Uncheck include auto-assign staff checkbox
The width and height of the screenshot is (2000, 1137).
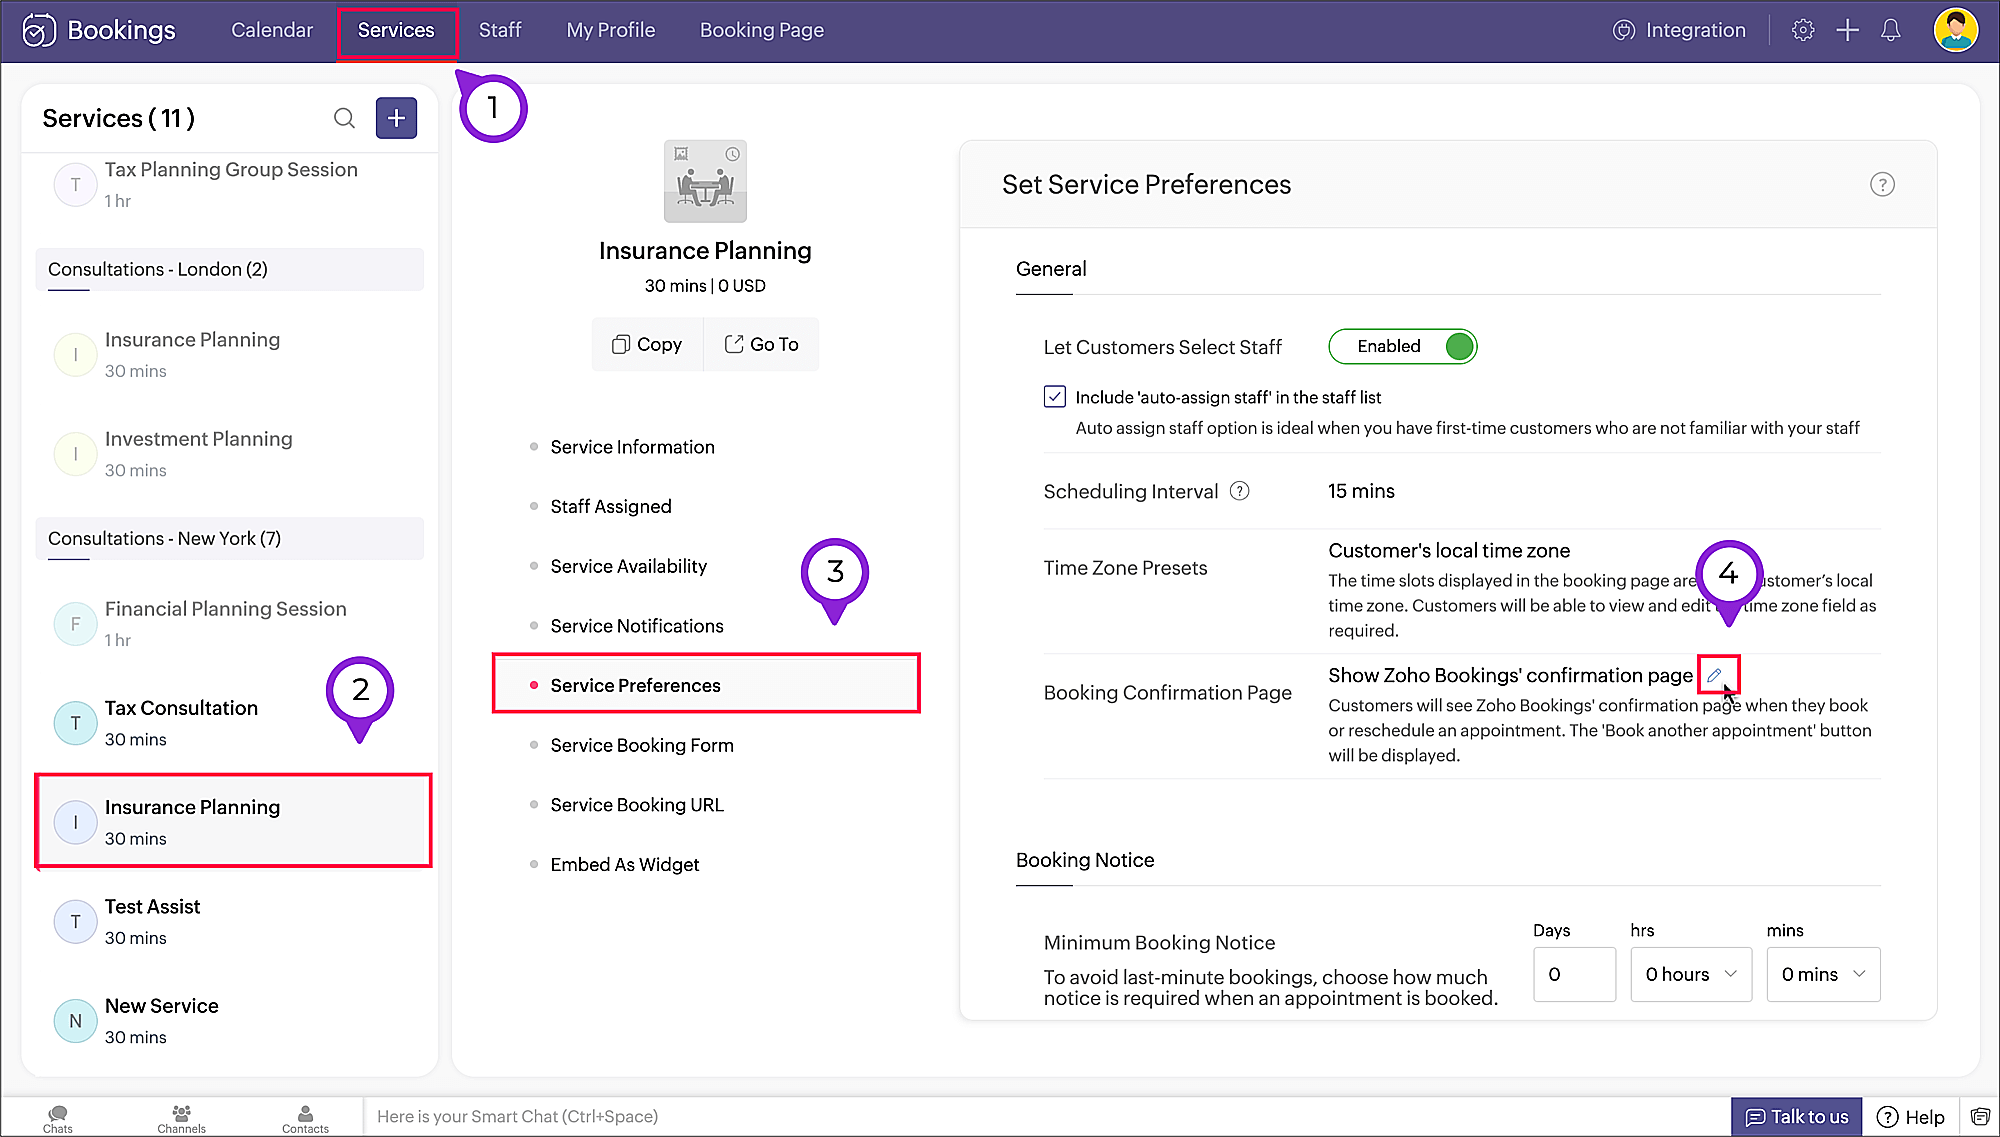(x=1055, y=397)
